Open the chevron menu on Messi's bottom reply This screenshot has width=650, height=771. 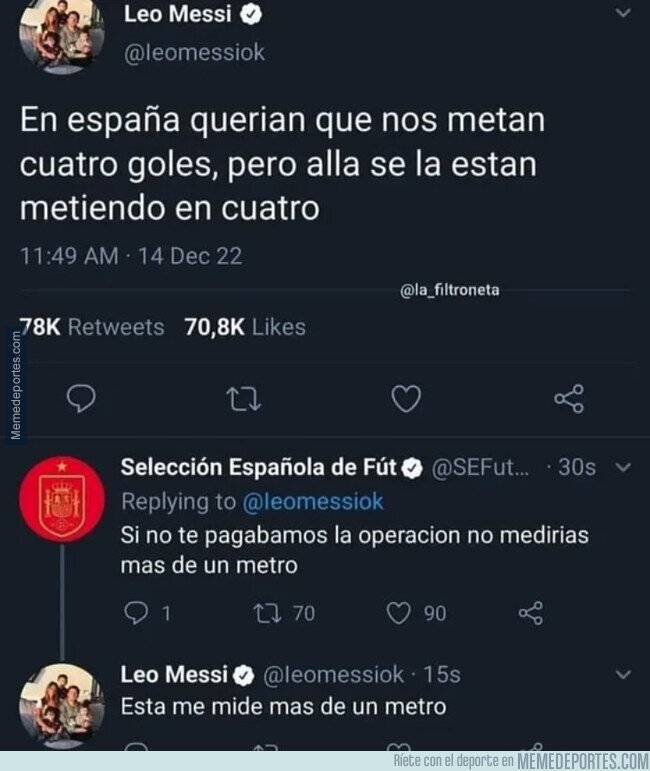click(621, 675)
